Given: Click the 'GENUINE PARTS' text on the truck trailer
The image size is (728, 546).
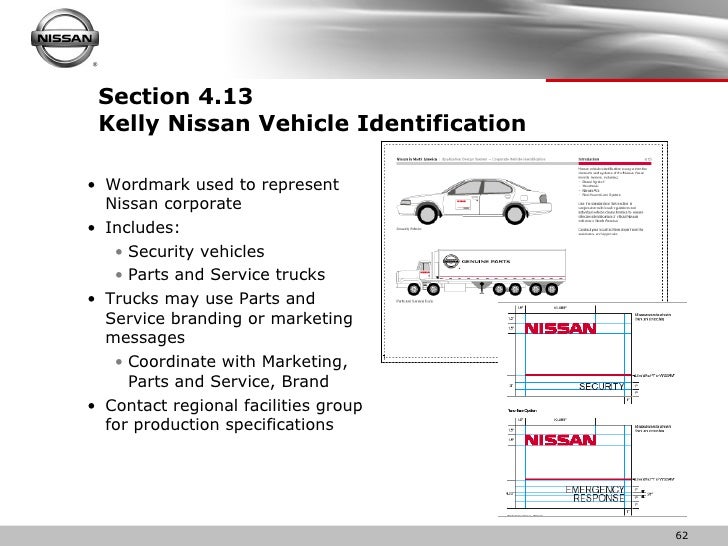Looking at the screenshot, I should pos(486,261).
